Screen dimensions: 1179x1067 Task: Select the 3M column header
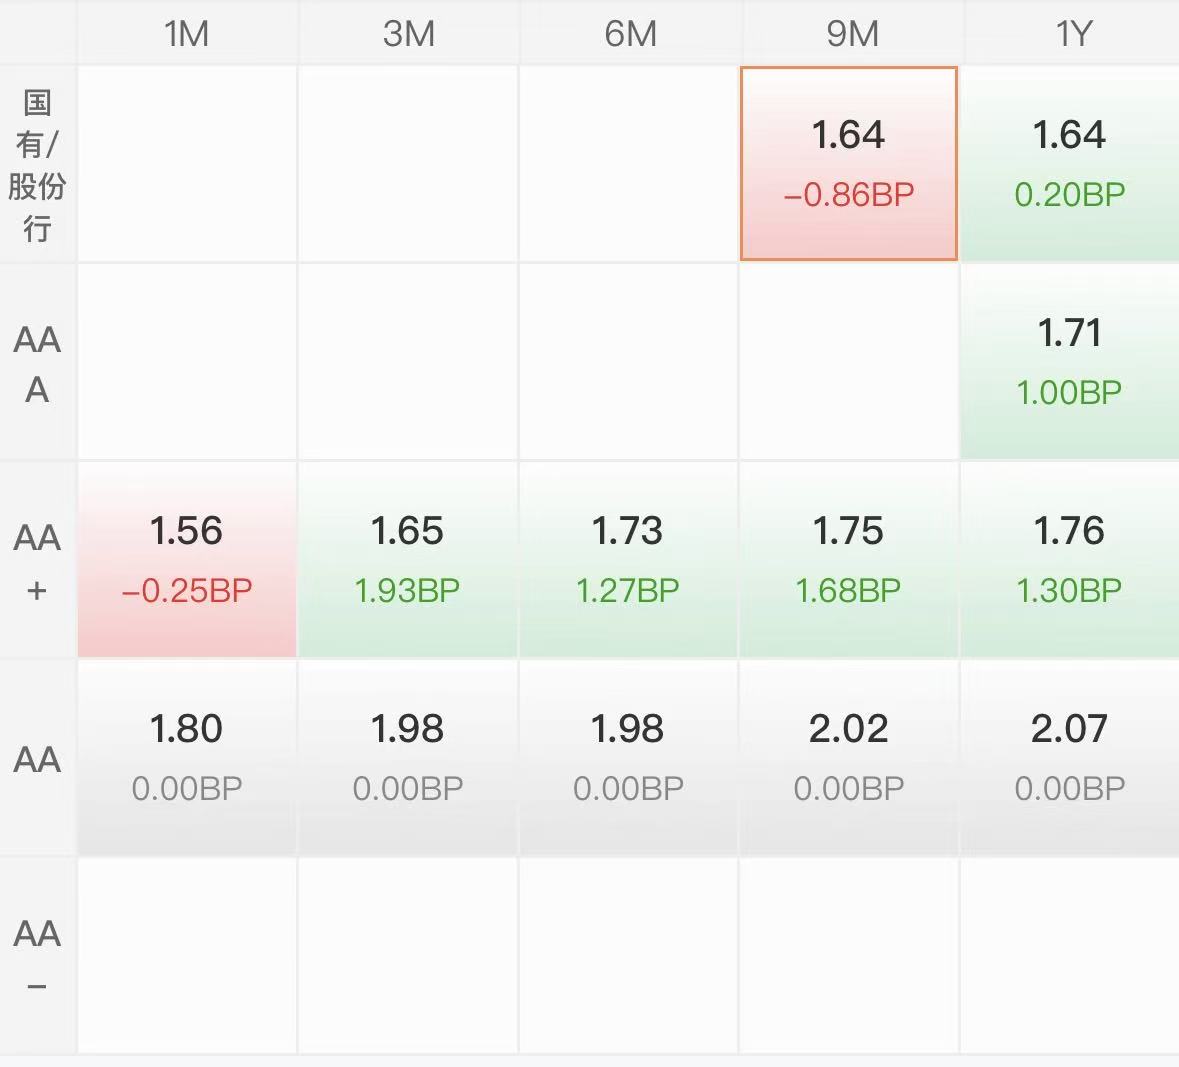click(408, 34)
